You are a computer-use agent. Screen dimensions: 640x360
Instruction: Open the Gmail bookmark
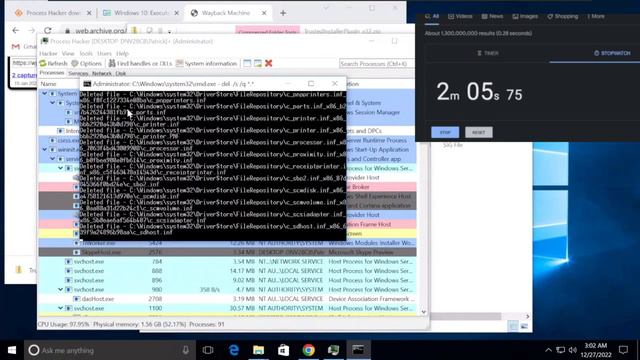(23, 47)
